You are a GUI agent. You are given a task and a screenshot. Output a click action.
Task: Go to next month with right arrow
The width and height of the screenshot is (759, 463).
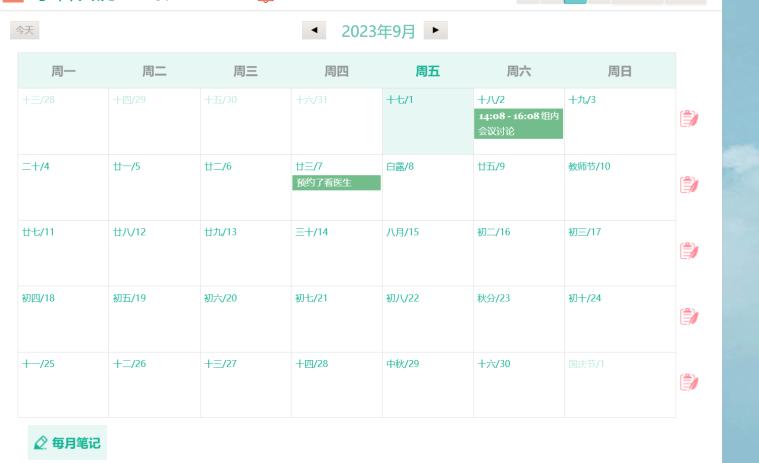click(x=435, y=32)
